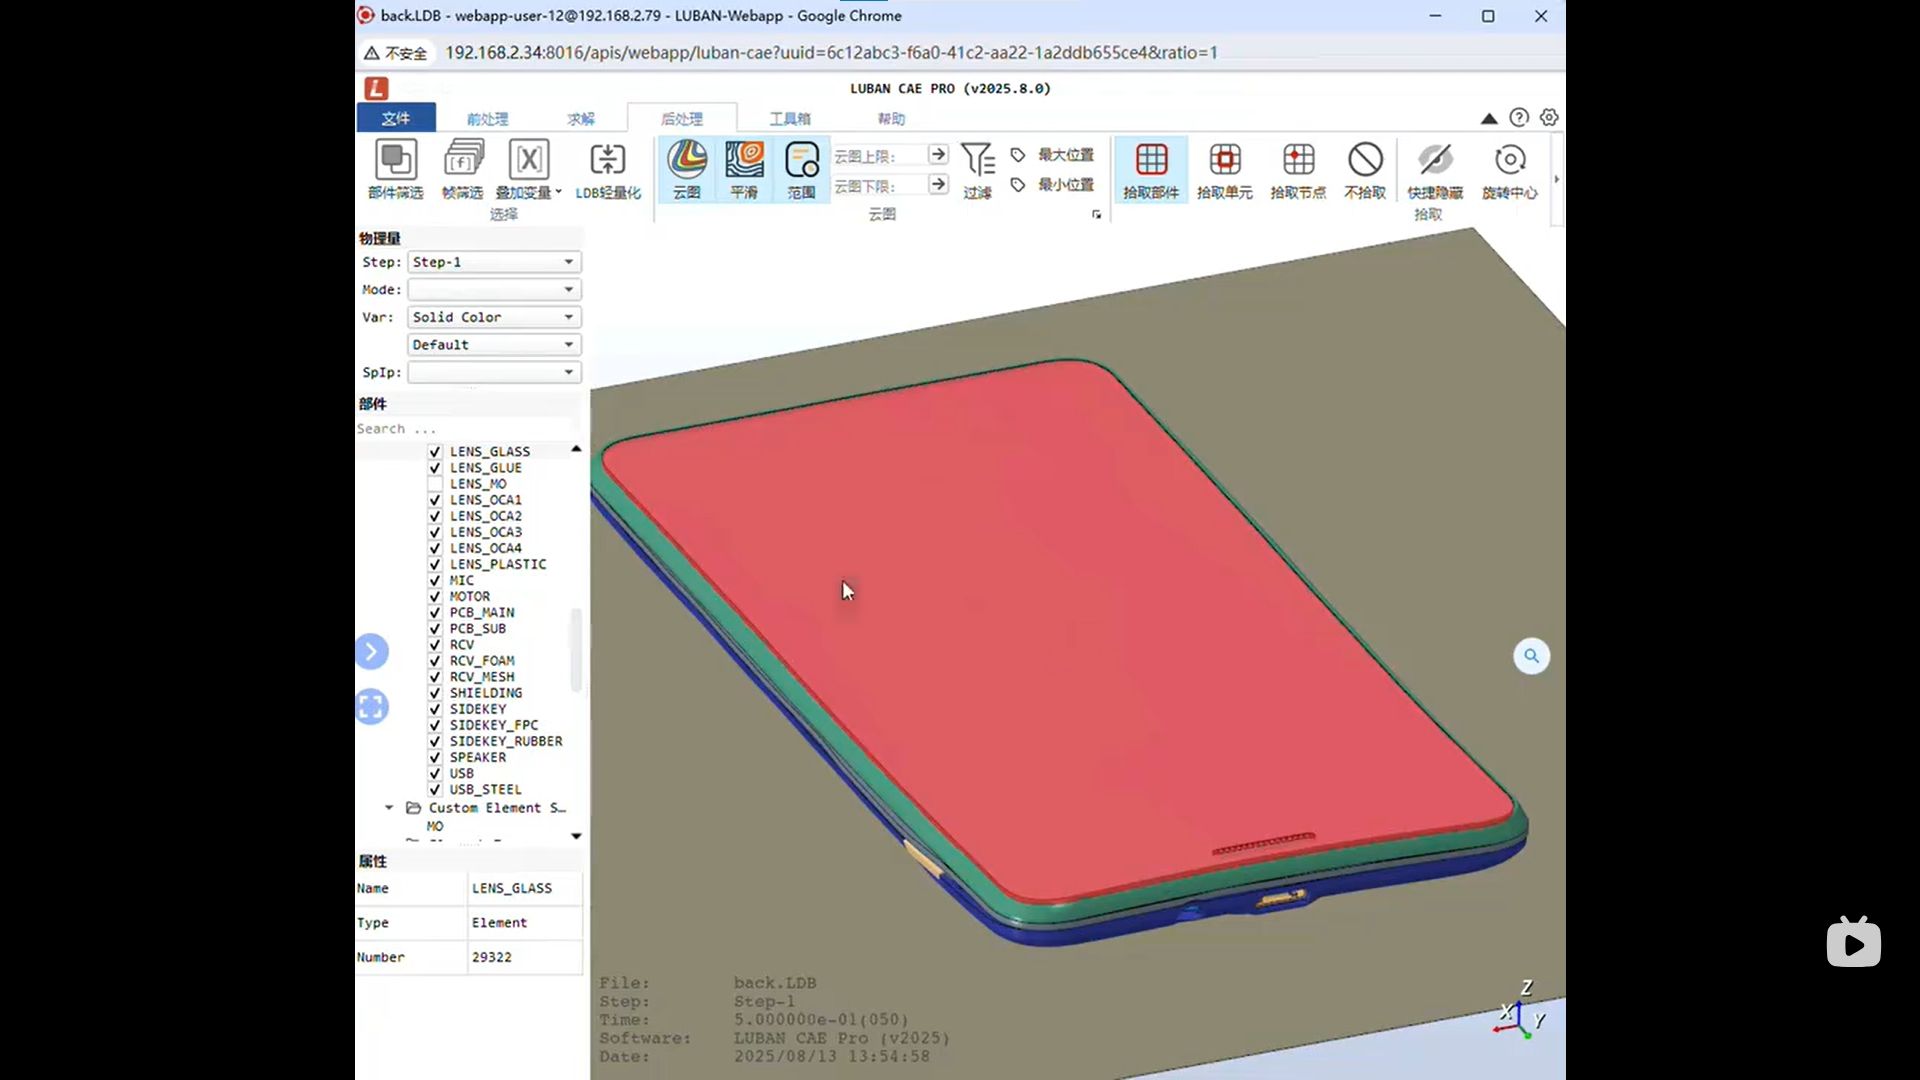1920x1080 pixels.
Task: Toggle the 平滑 smoothing icon
Action: [744, 161]
